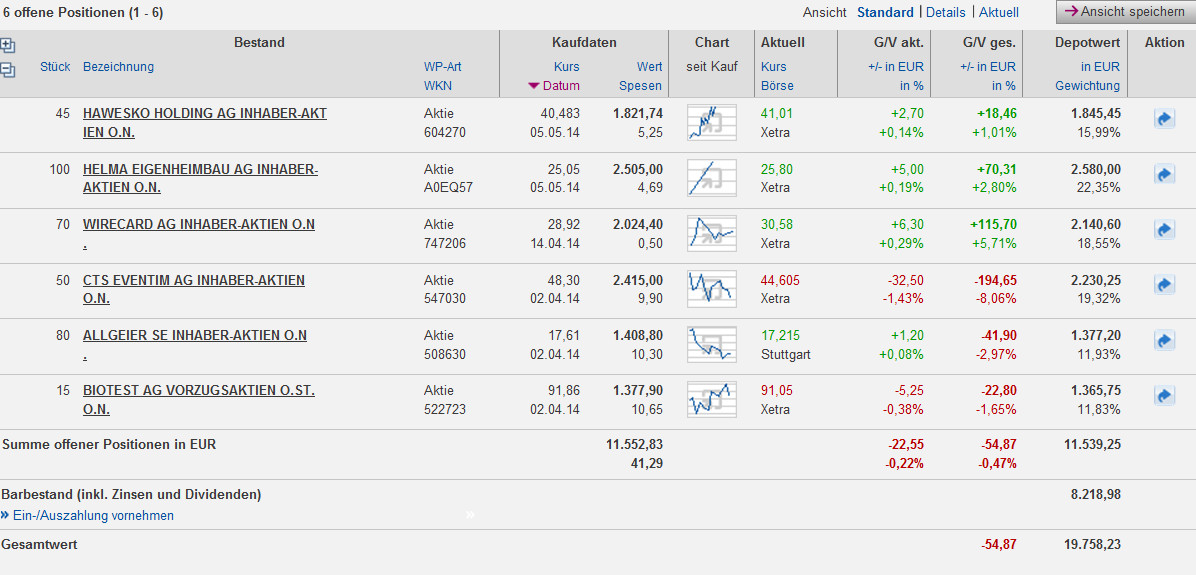This screenshot has width=1196, height=575.
Task: Open the mini chart for ALLGEIER SE
Action: 711,344
